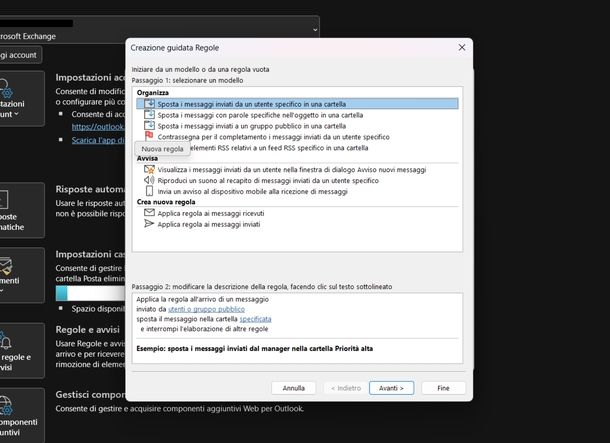The image size is (610, 443).
Task: Open "Scarica l'app" link in background
Action: pyautogui.click(x=98, y=140)
